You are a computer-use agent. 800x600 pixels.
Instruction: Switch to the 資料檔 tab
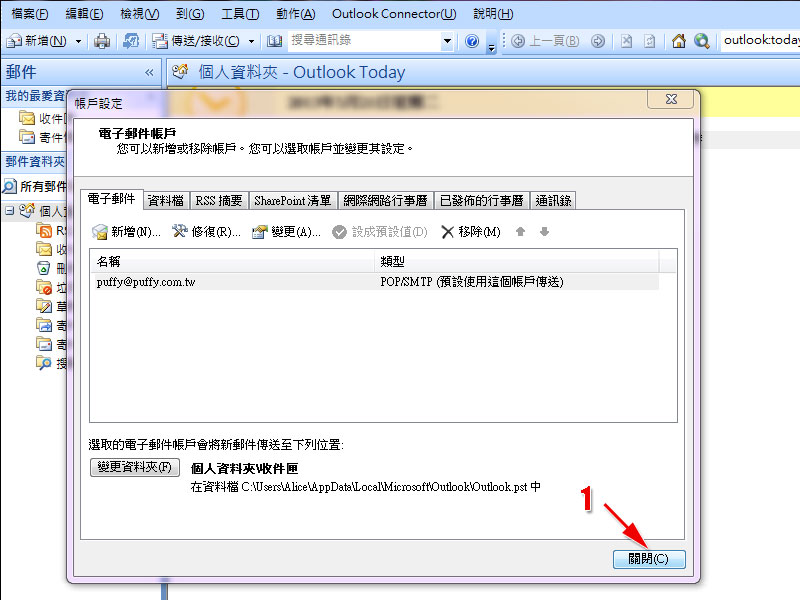[166, 201]
